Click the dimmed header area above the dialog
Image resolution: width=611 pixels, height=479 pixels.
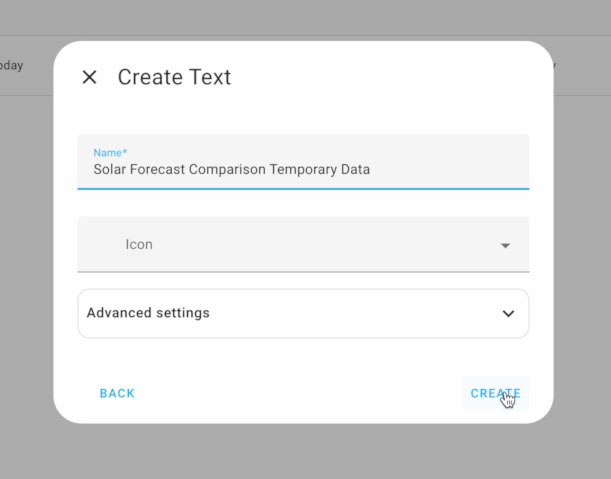[306, 18]
